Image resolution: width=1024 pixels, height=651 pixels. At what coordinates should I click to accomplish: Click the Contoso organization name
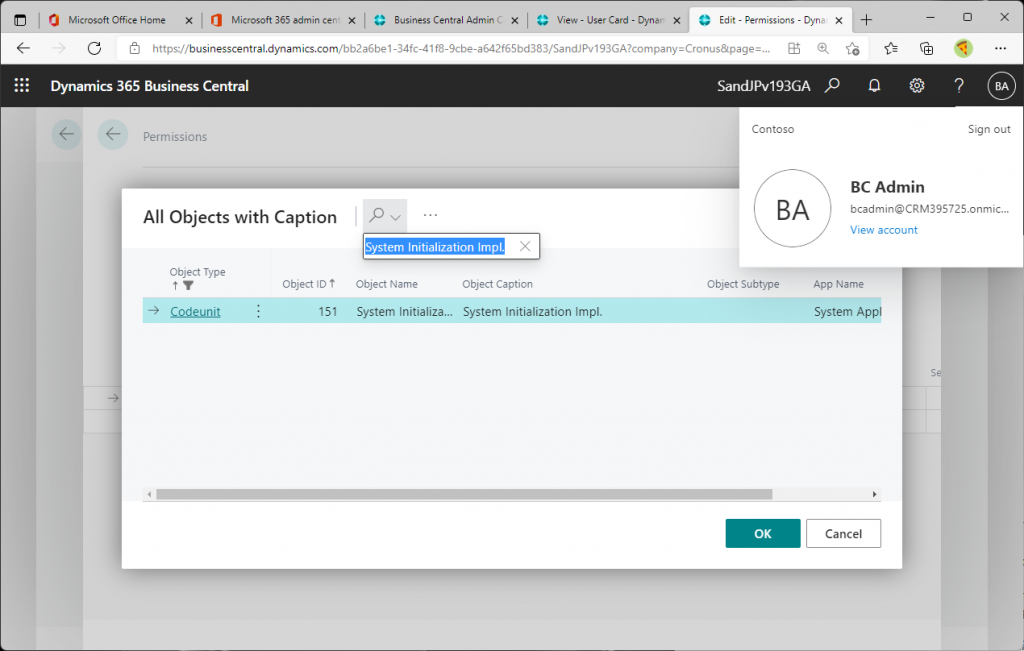773,129
